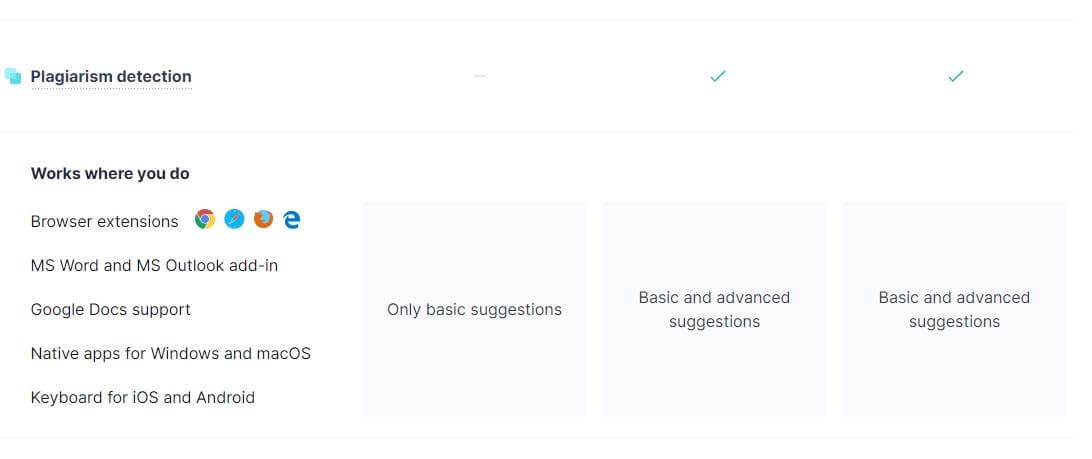This screenshot has width=1092, height=459.
Task: Click the Firefox browser extension icon
Action: [x=263, y=219]
